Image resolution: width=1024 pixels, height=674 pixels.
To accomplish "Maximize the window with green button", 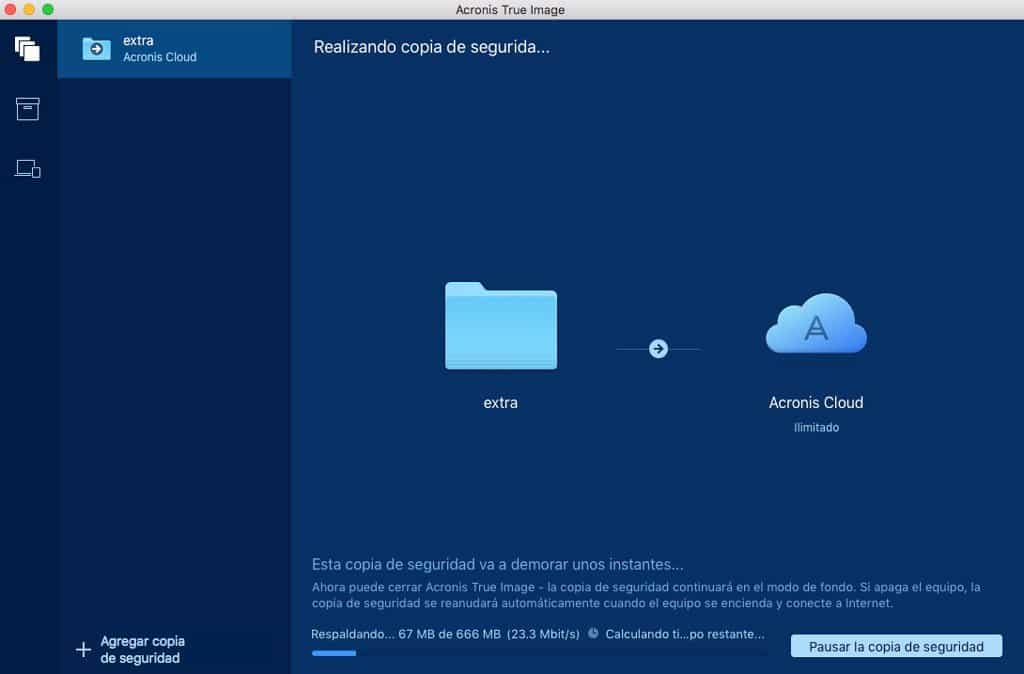I will point(47,9).
